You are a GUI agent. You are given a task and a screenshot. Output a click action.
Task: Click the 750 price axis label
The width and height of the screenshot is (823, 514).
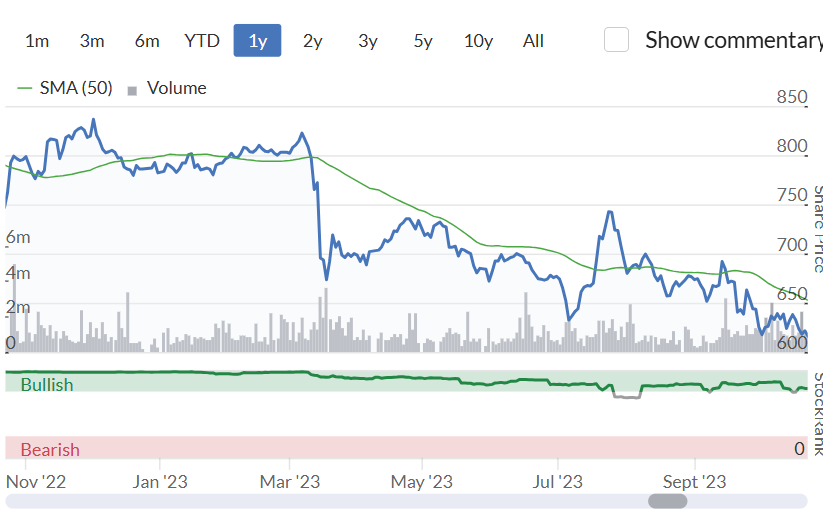point(792,195)
